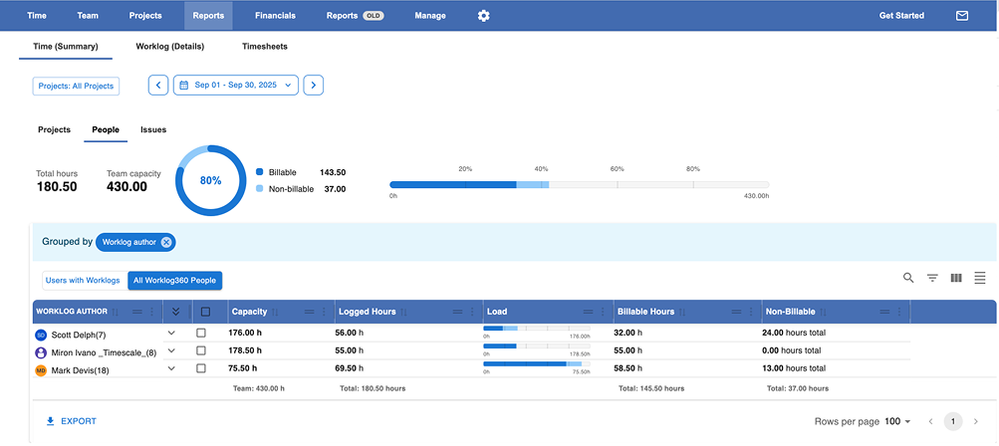
Task: Remove the Worklog author grouping chip
Action: point(166,242)
